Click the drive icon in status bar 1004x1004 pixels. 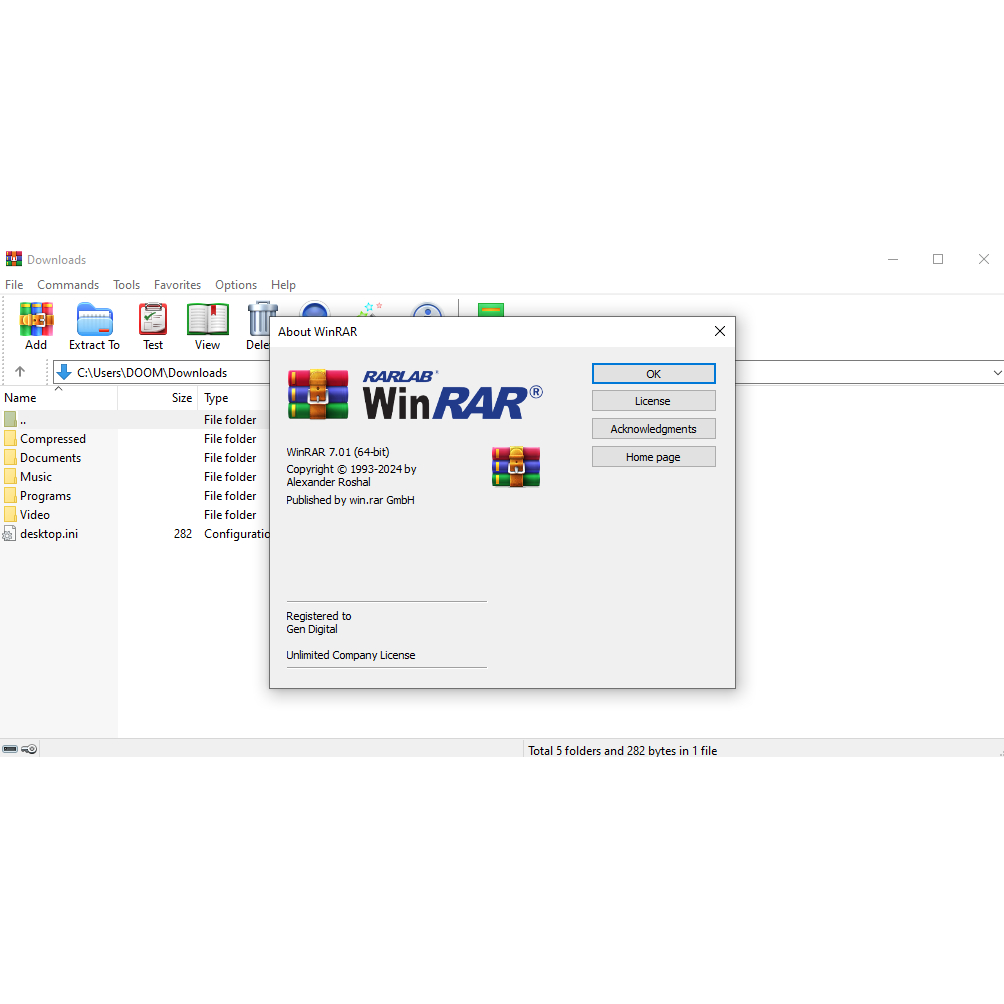click(10, 749)
